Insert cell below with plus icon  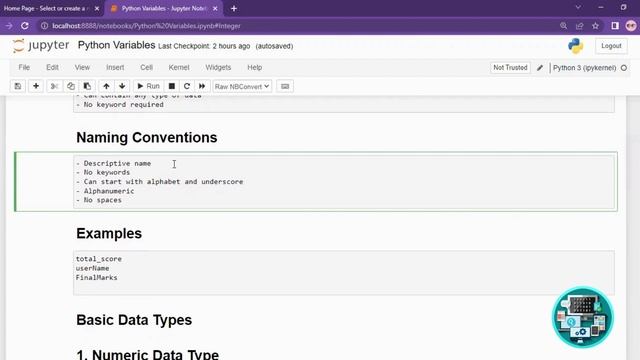(x=36, y=86)
